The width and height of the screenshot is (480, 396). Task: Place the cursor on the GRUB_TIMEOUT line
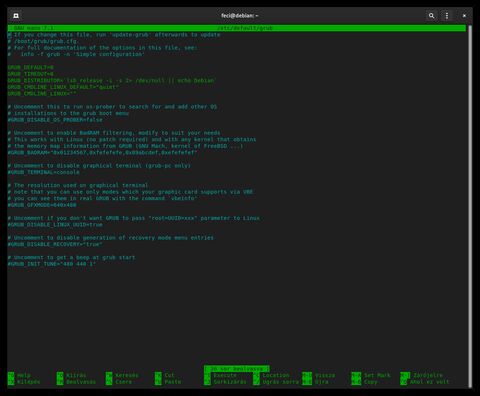[x=30, y=74]
